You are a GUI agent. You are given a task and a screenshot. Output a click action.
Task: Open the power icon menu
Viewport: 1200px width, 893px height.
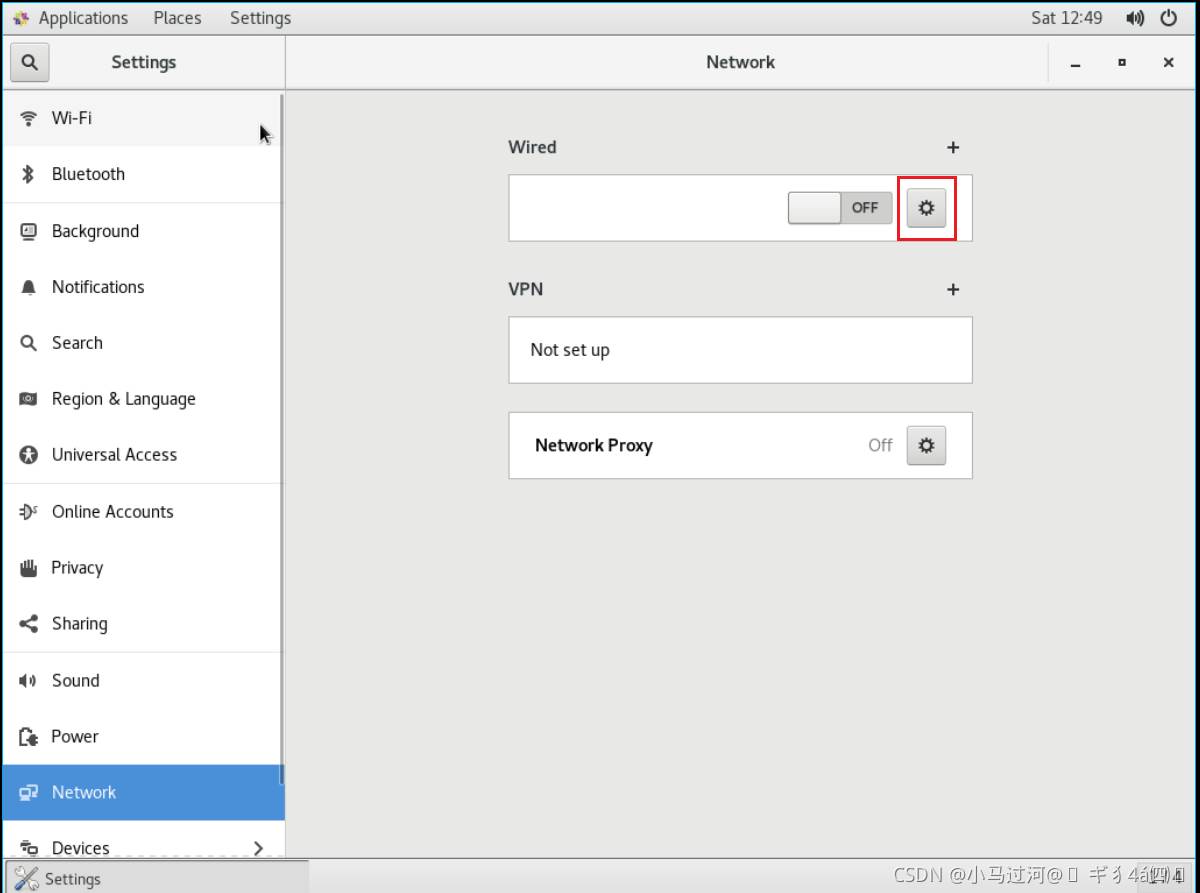pos(1168,18)
